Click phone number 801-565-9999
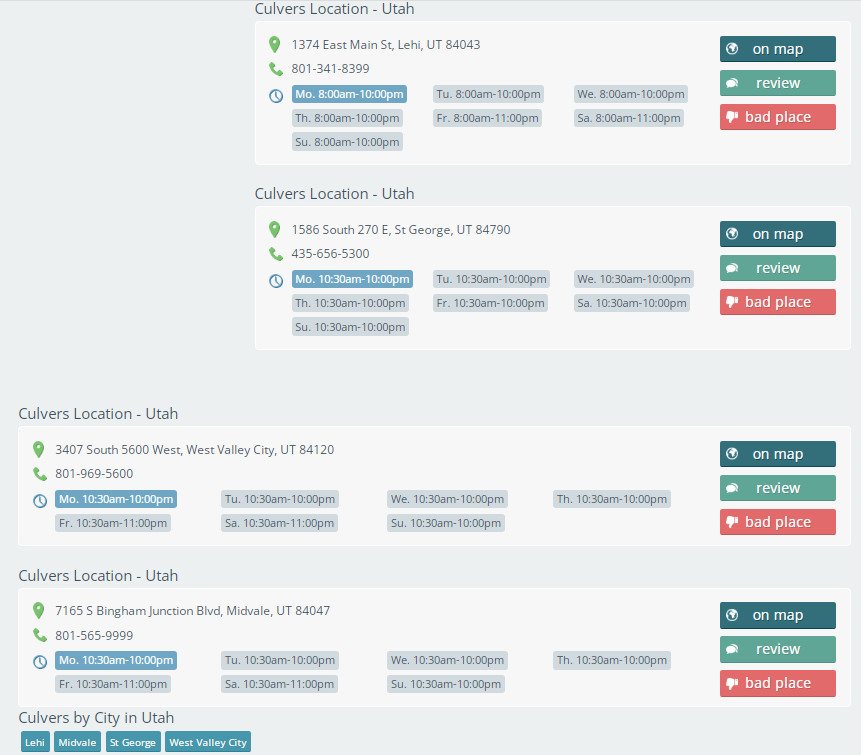This screenshot has width=861, height=755. point(94,635)
